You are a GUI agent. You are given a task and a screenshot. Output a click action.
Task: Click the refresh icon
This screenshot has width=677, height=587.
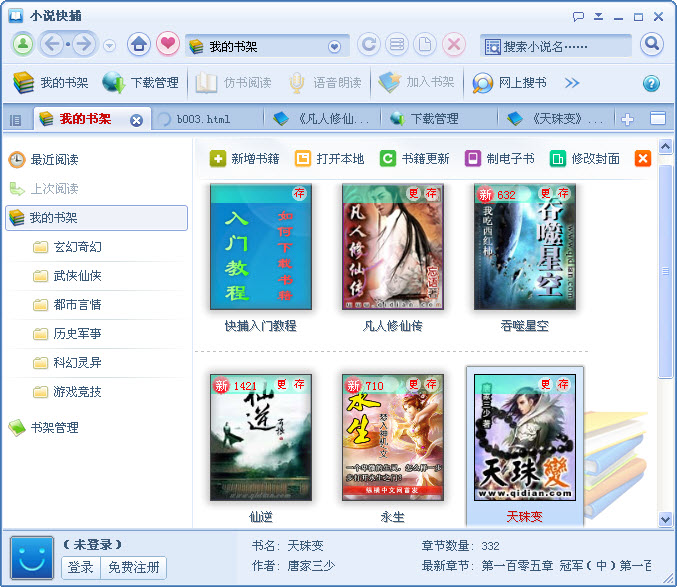368,44
